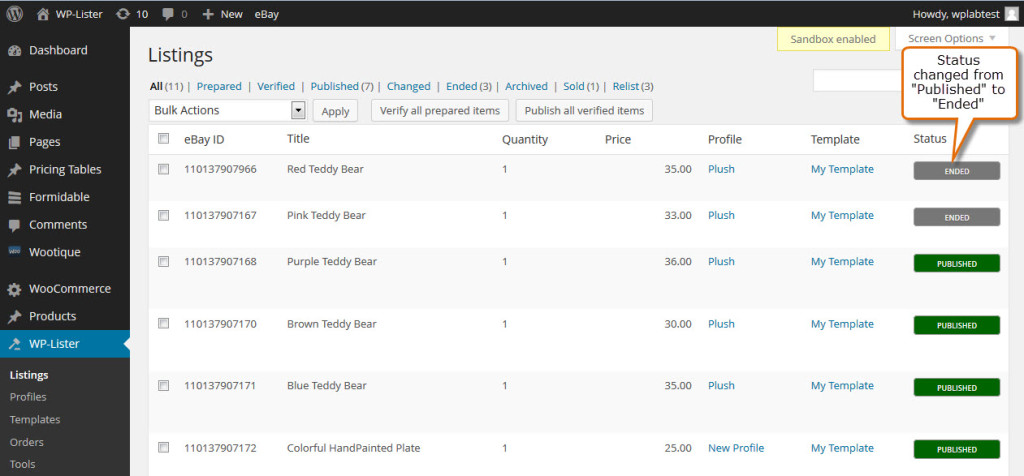
Task: Open Templates submenu item
Action: [35, 420]
